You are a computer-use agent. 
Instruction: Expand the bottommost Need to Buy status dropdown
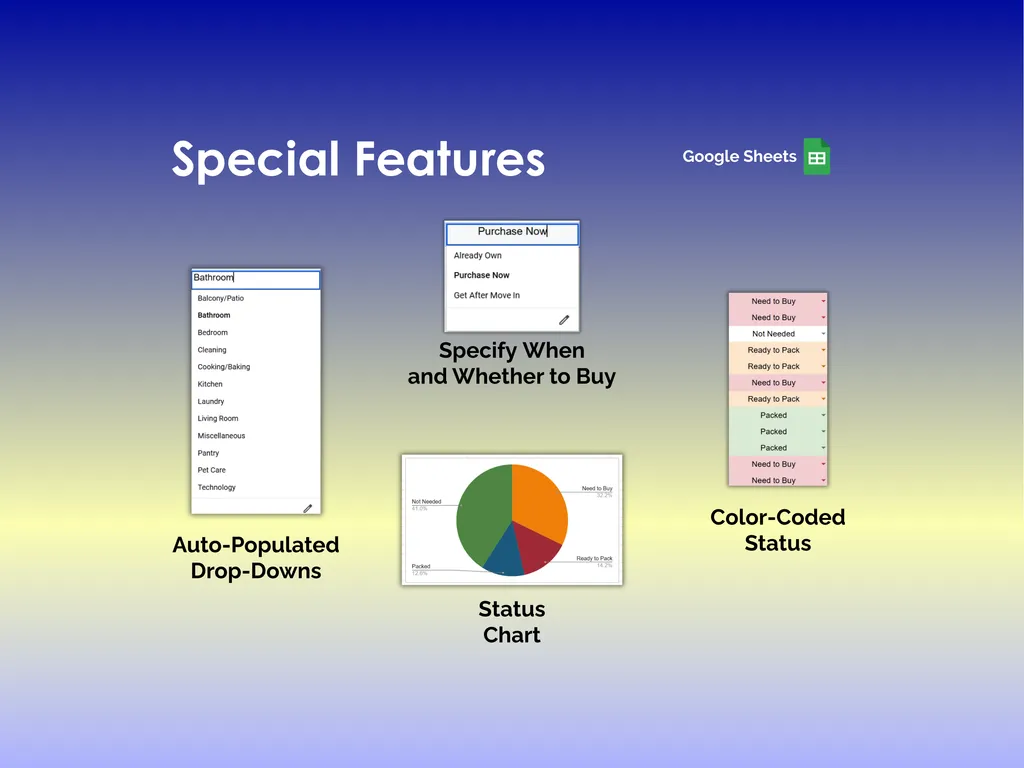click(823, 481)
